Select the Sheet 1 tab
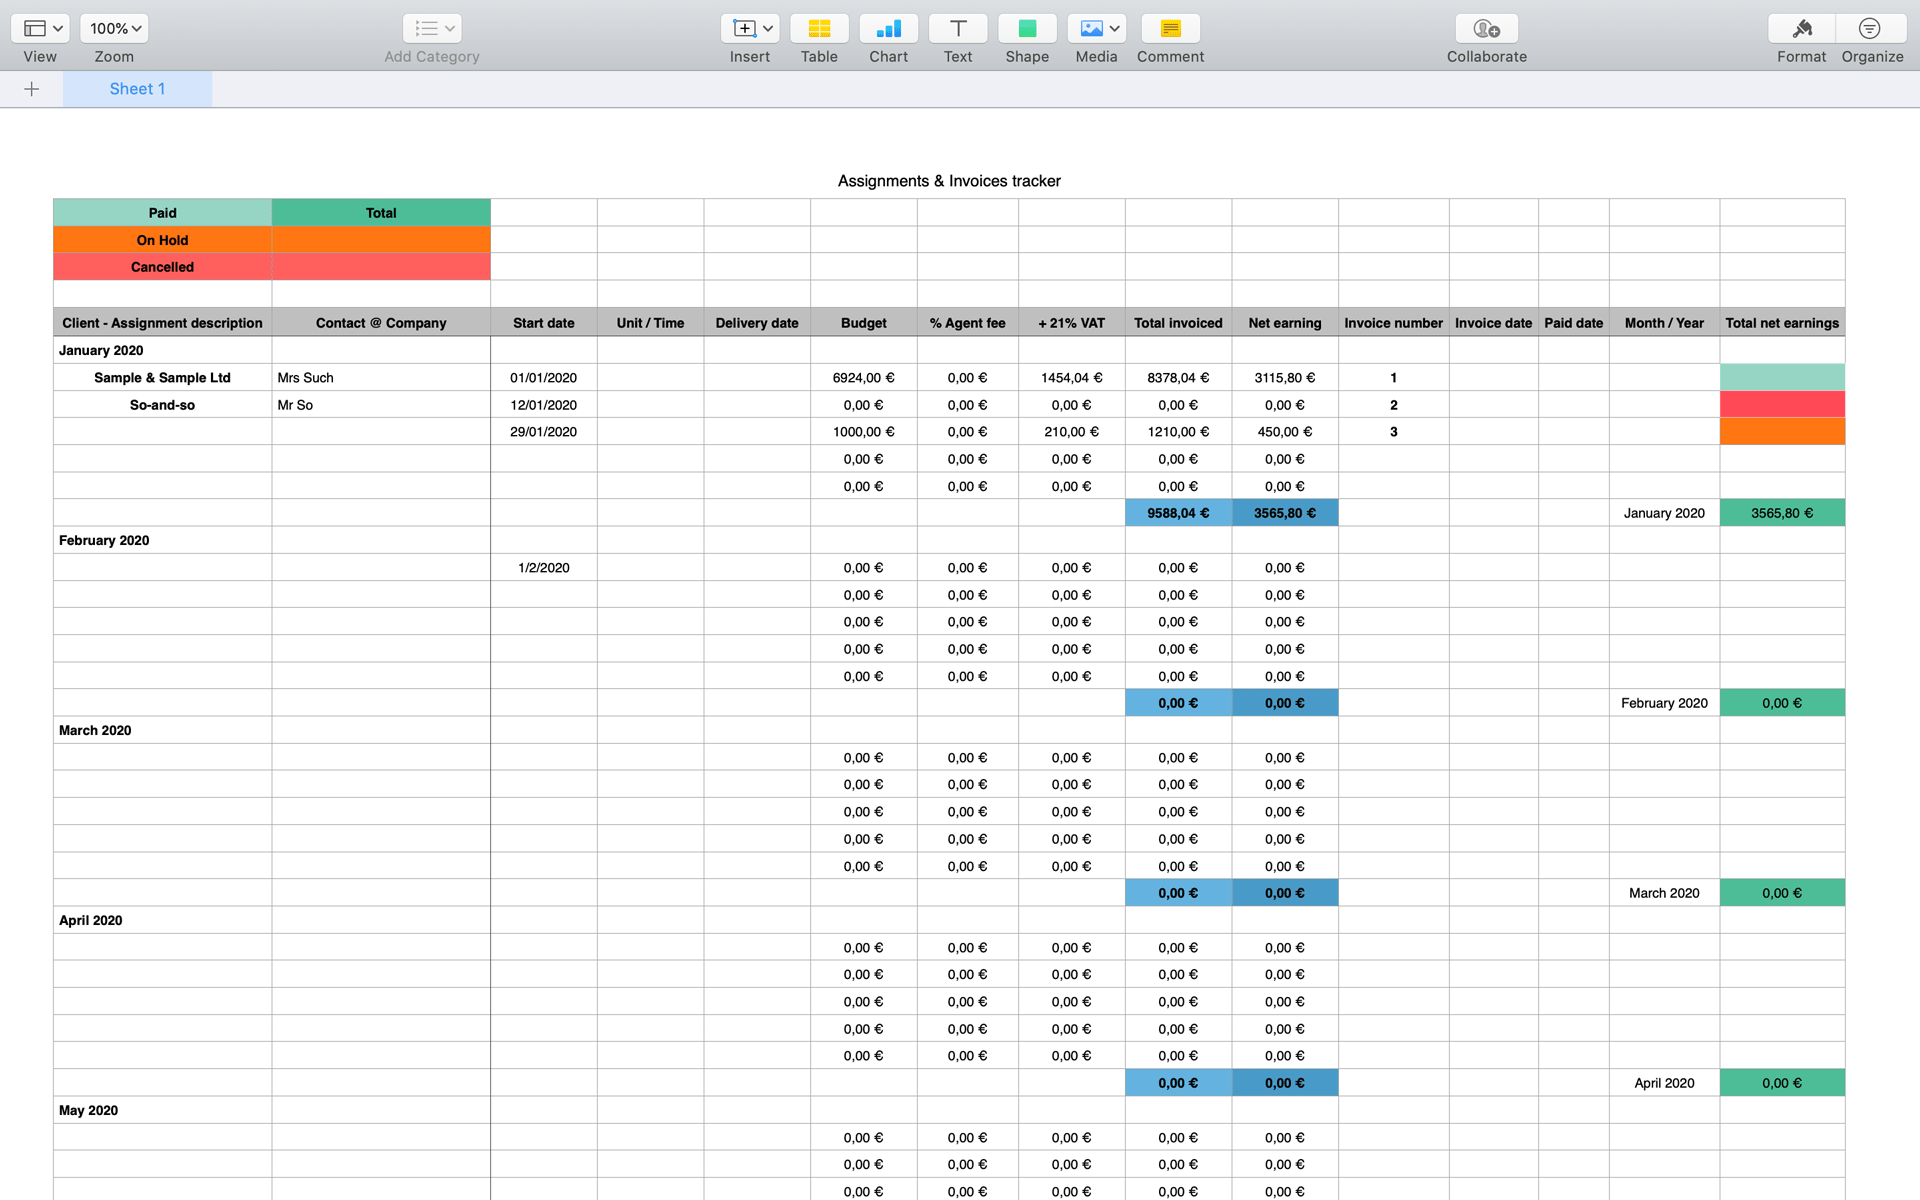Image resolution: width=1920 pixels, height=1200 pixels. click(137, 89)
